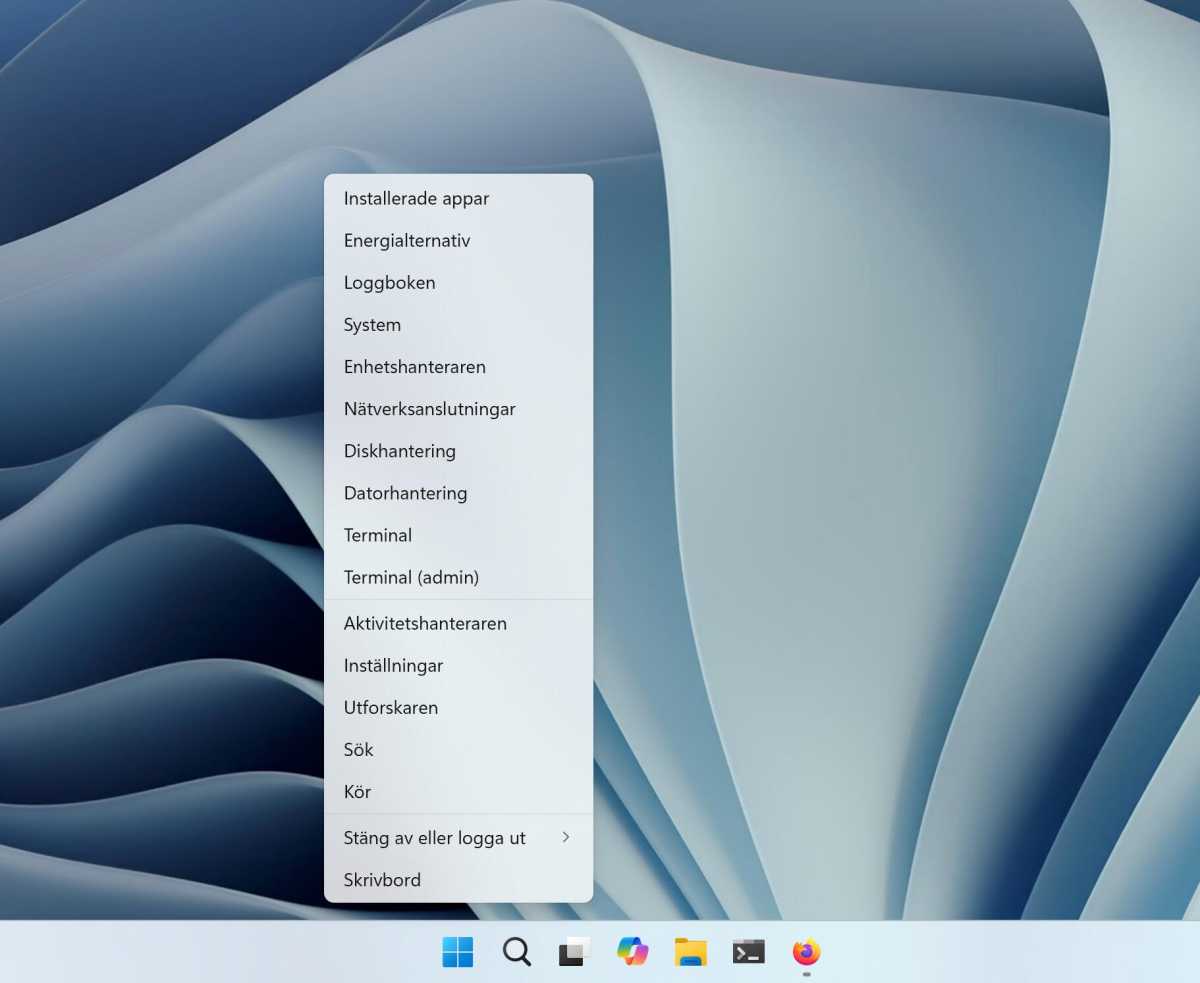Screen dimensions: 1200x983
Task: Choose 'Inställningar' in the menu
Action: point(393,665)
